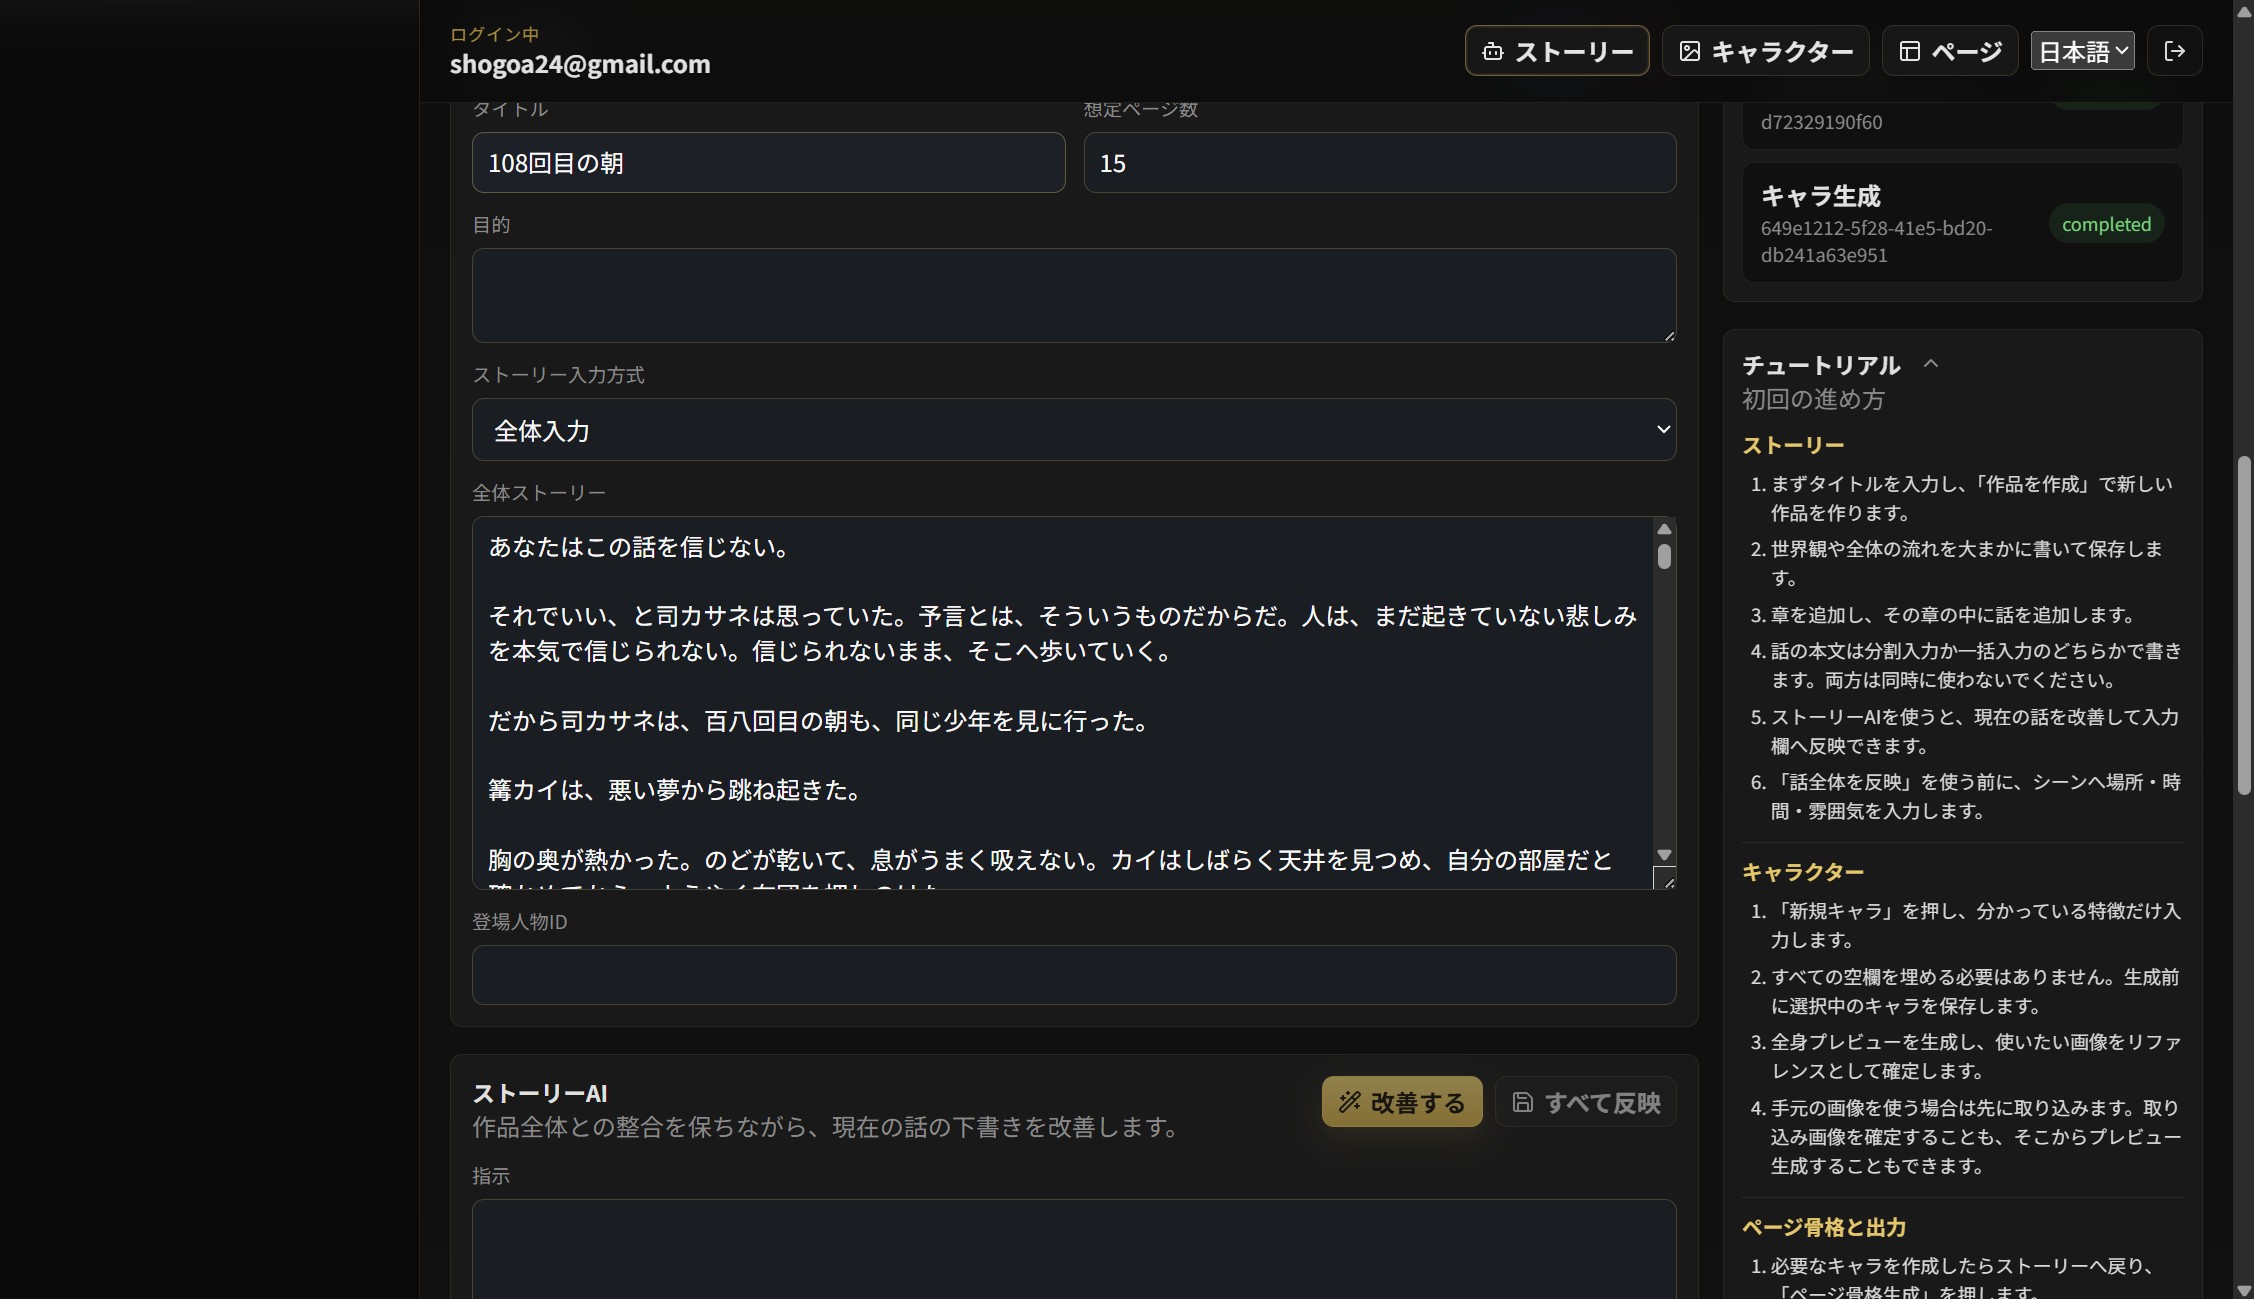The height and width of the screenshot is (1299, 2254).
Task: Click the 改善する button
Action: [1402, 1102]
